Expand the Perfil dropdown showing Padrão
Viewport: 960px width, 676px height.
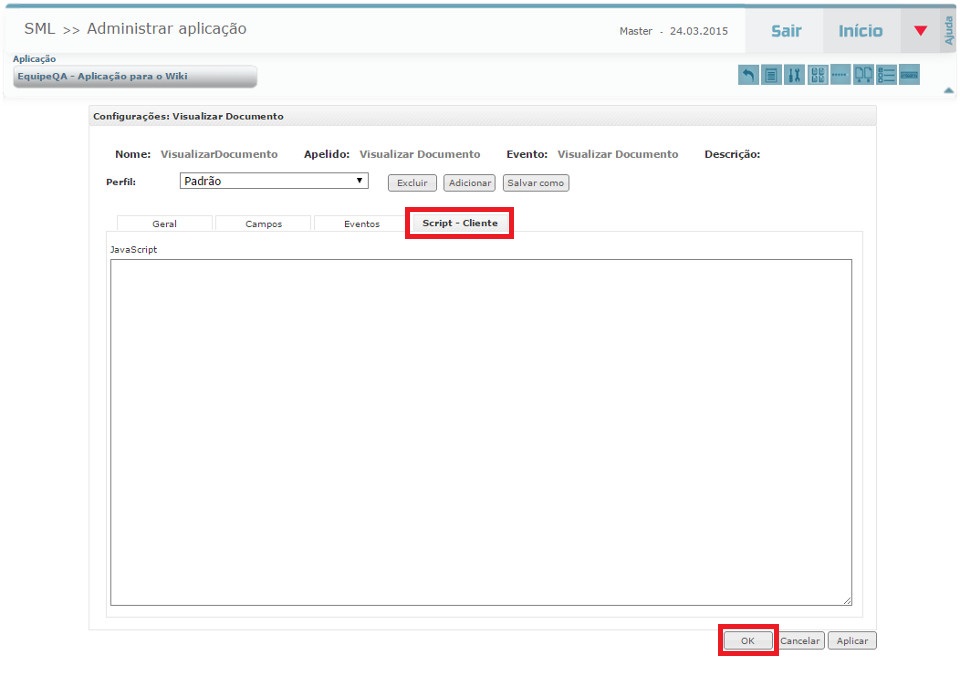click(x=274, y=181)
